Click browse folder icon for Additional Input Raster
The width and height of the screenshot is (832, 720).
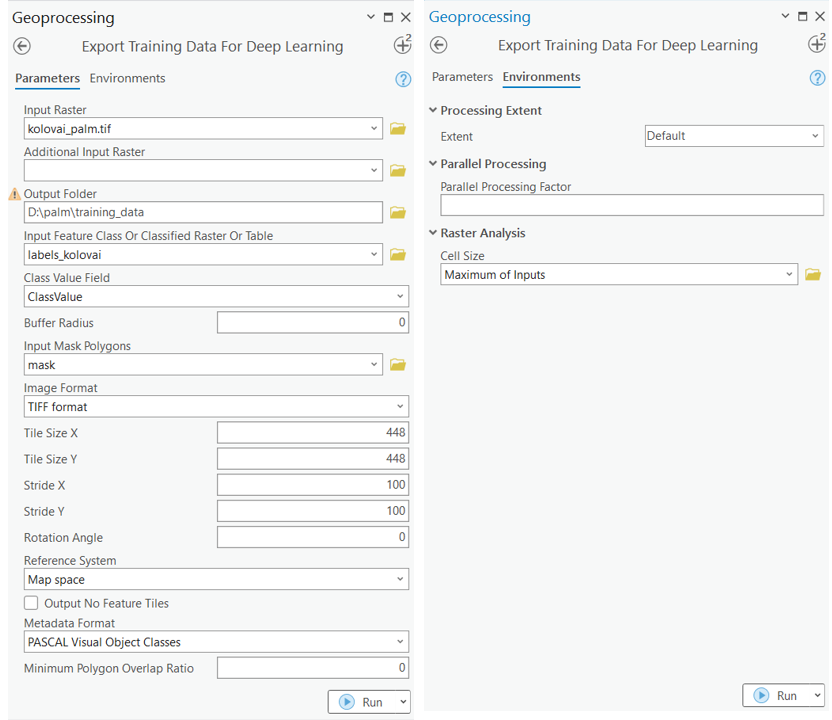pos(398,171)
